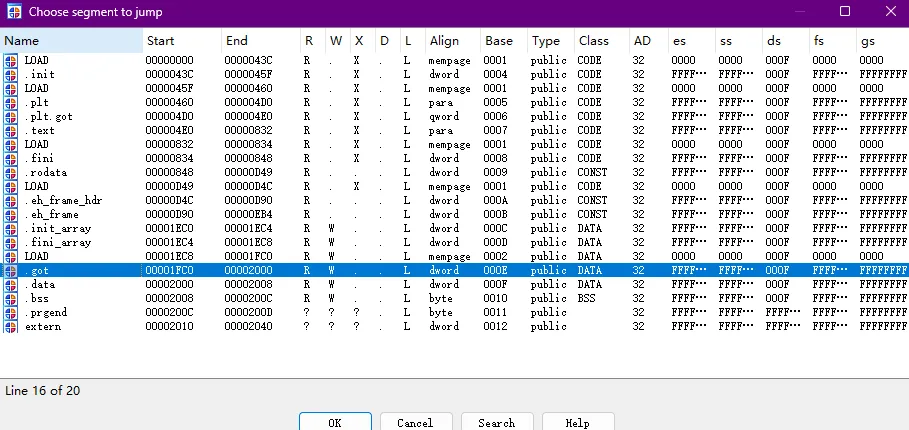Sort by the Class column header
909x430 pixels.
coord(602,41)
